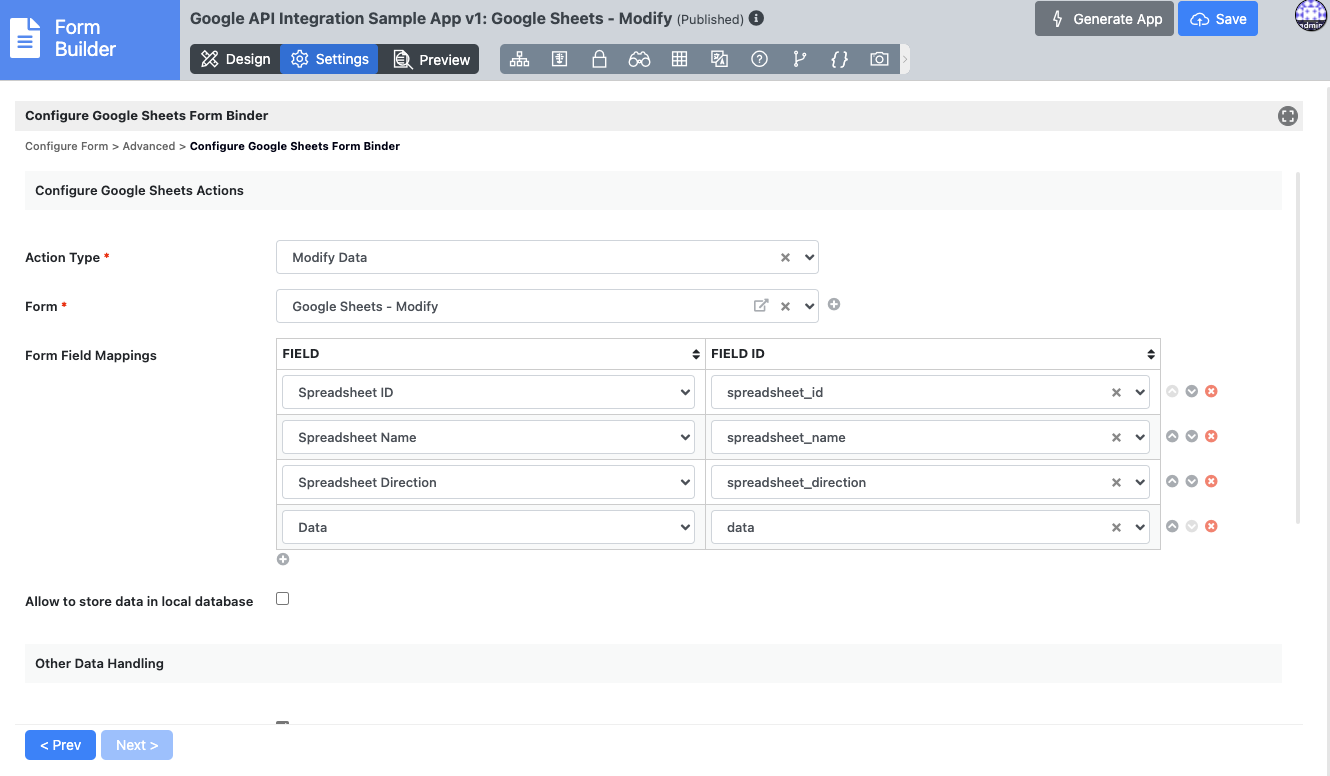Click the git branch version icon
The image size is (1330, 776).
click(x=799, y=59)
